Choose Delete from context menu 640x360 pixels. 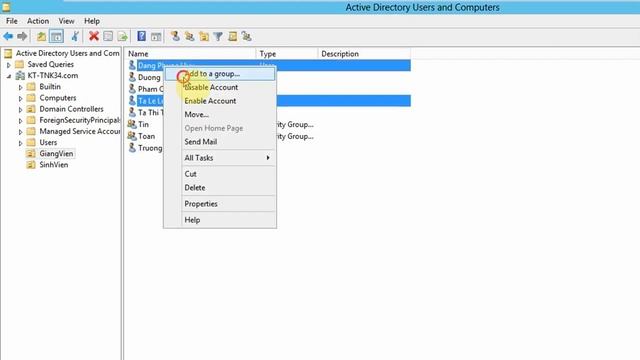[220, 188]
